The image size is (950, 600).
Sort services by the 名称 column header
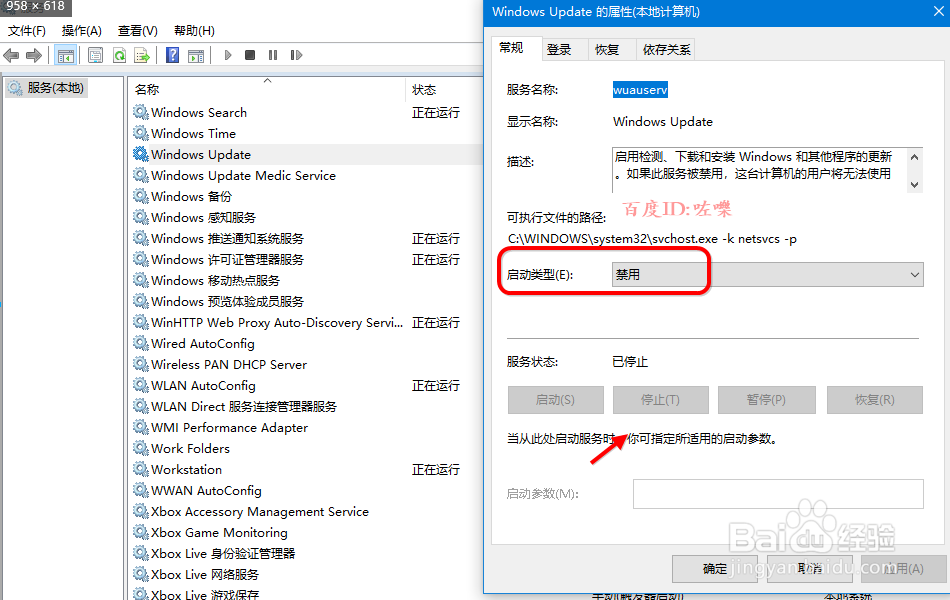267,90
